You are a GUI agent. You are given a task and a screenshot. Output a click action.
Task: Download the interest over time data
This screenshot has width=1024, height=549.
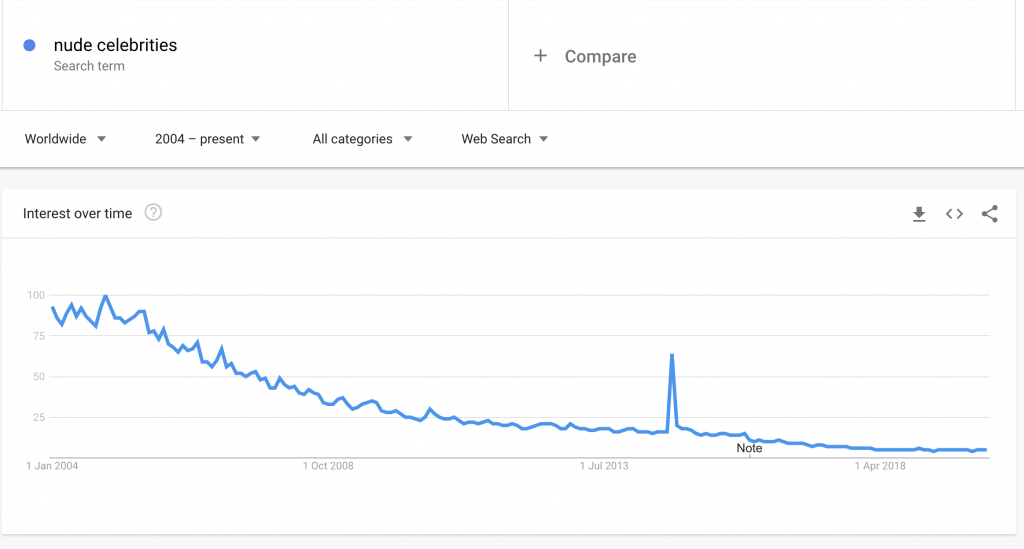[919, 214]
